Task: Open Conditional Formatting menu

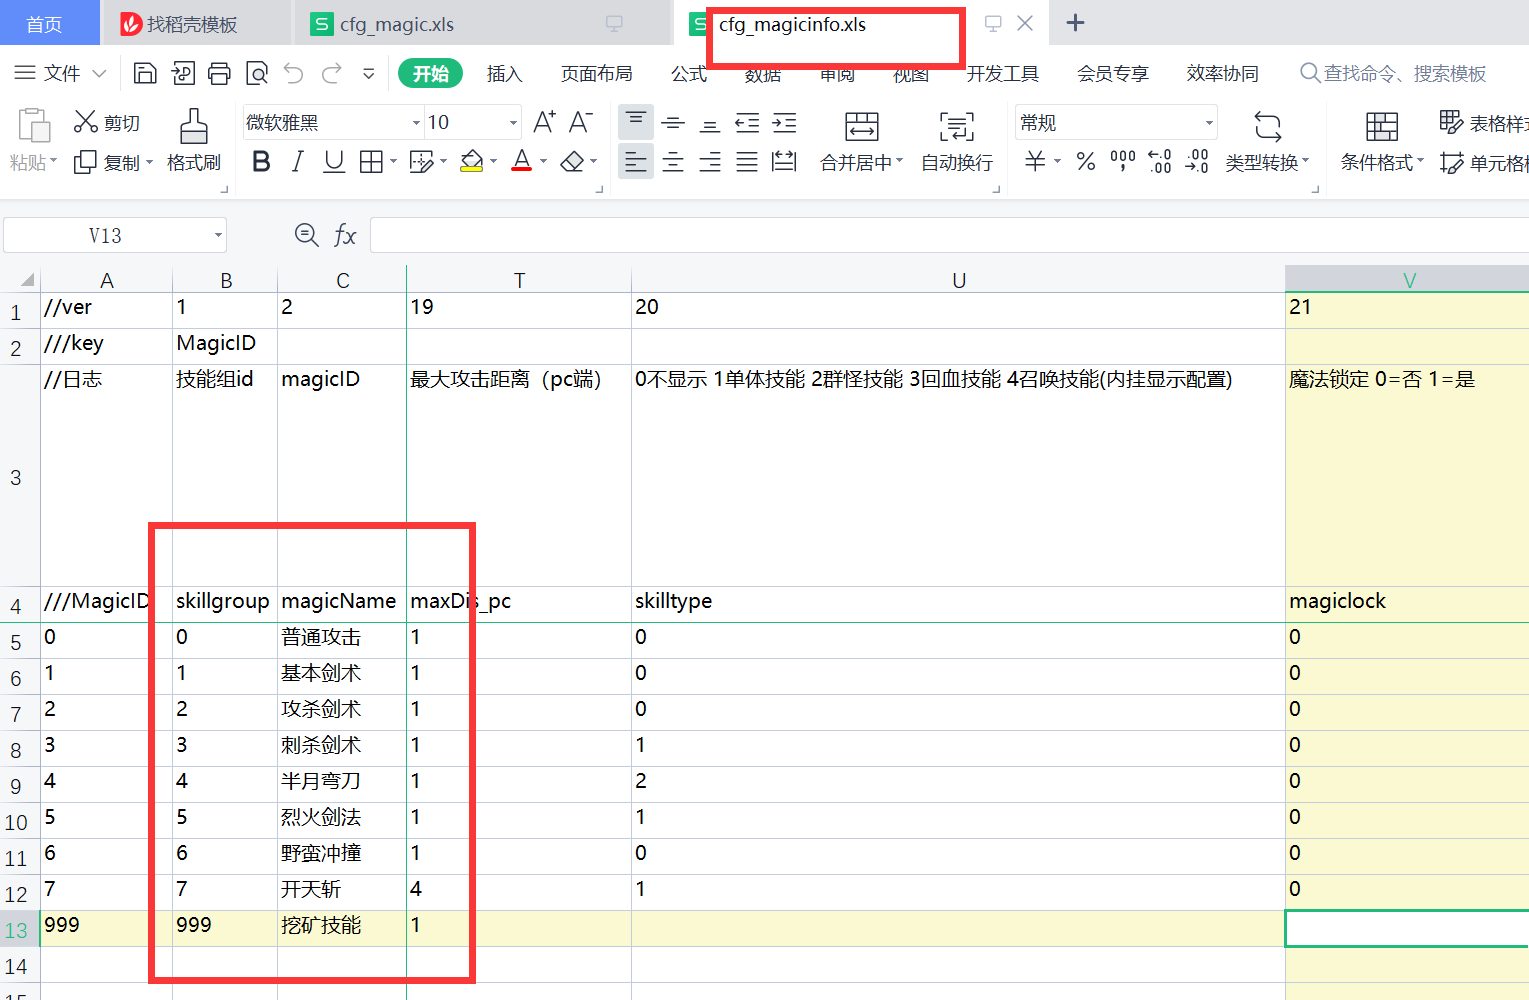Action: pos(1382,142)
